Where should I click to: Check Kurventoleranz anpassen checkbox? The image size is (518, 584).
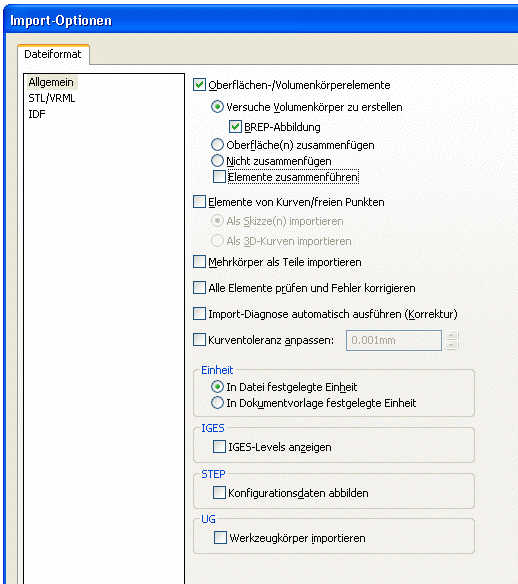coord(199,340)
